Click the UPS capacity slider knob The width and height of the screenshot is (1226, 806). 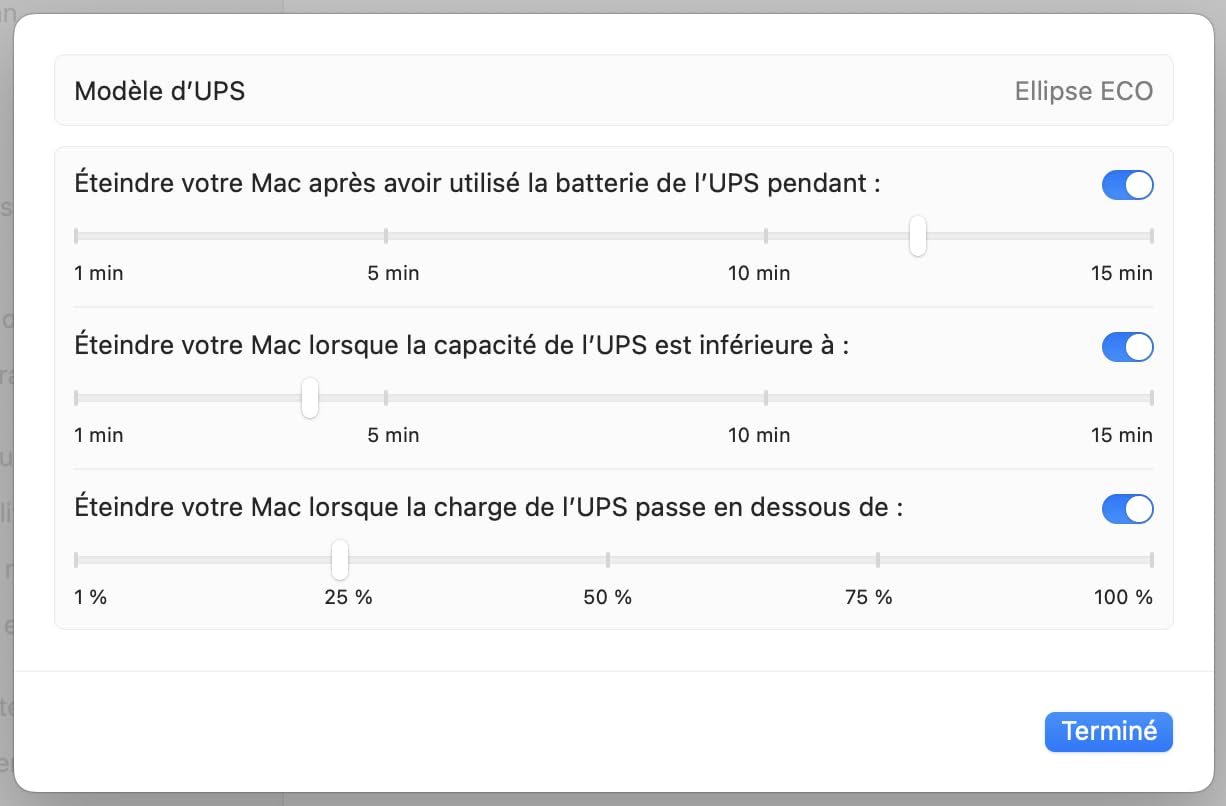(310, 398)
